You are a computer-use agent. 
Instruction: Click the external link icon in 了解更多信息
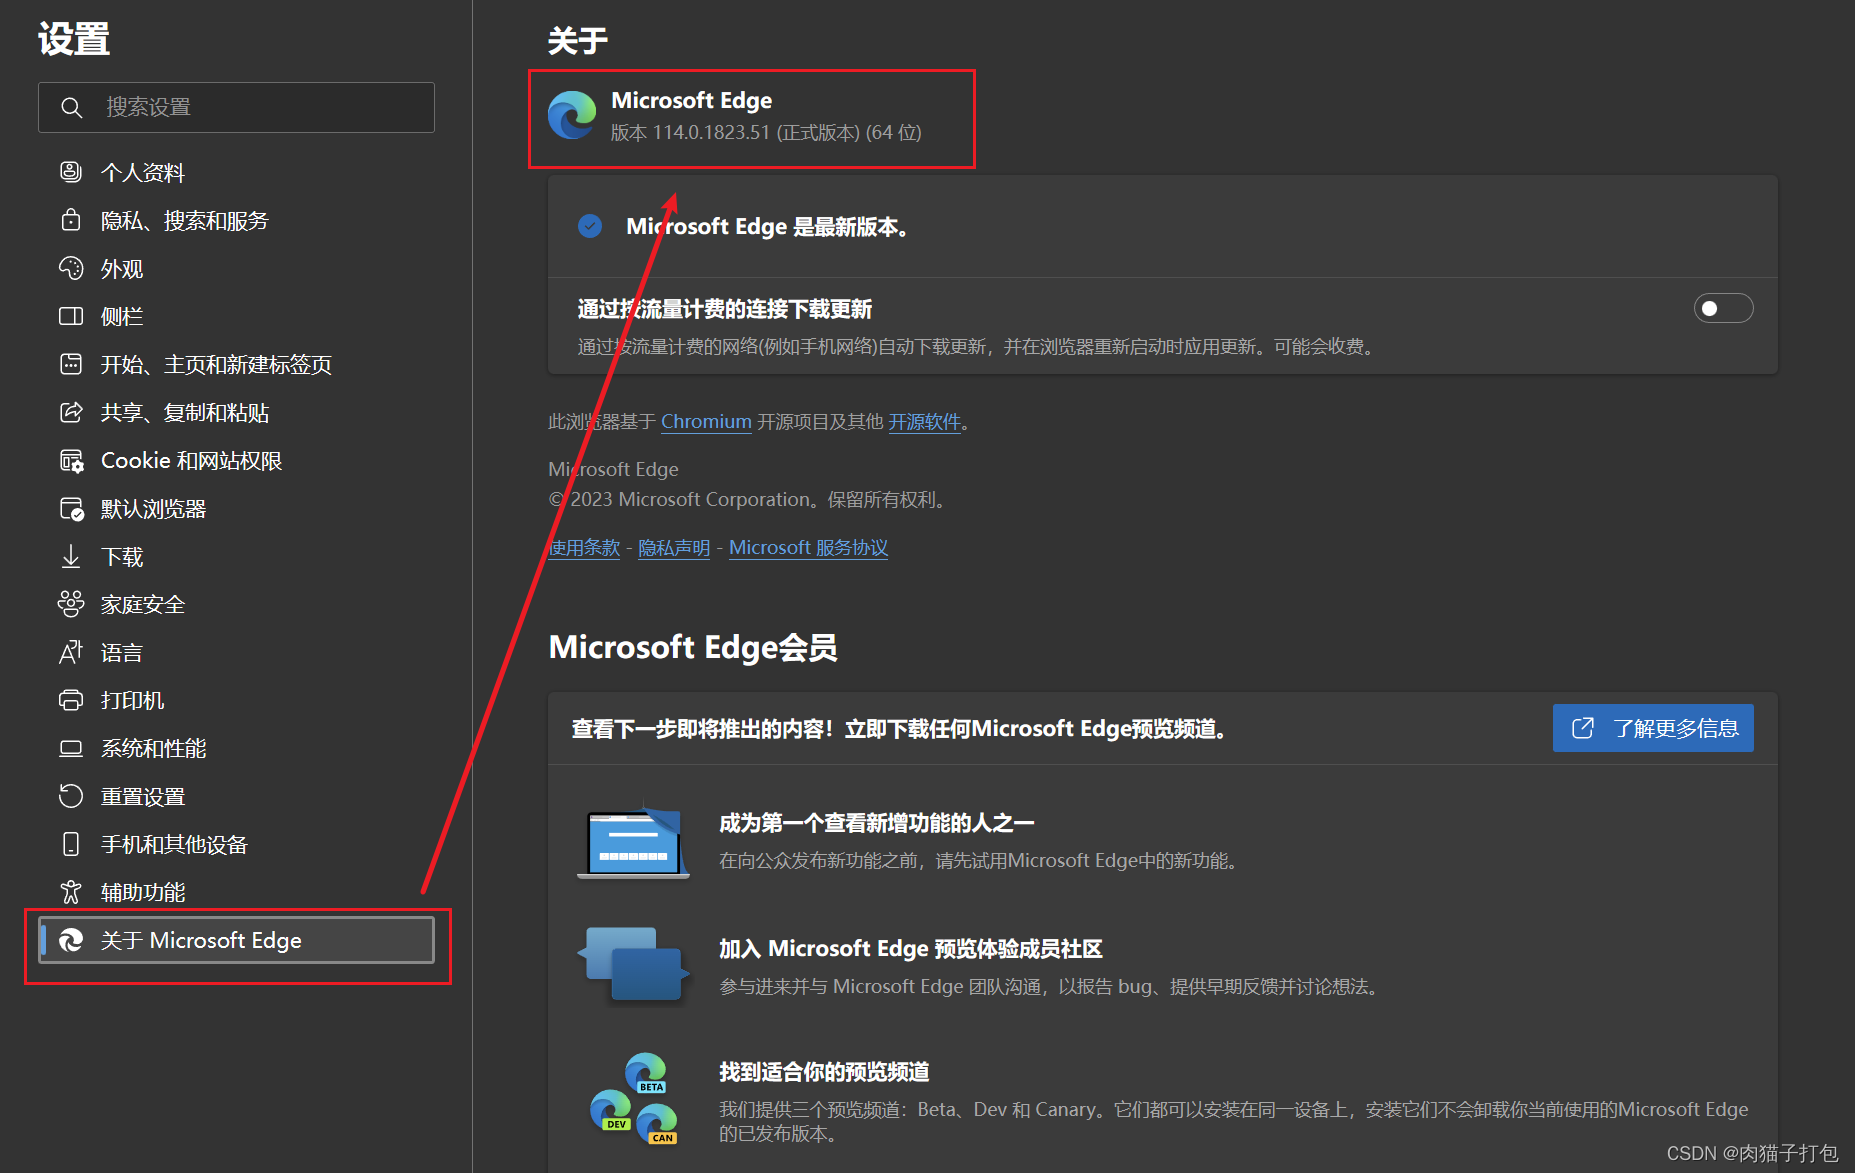(x=1583, y=728)
